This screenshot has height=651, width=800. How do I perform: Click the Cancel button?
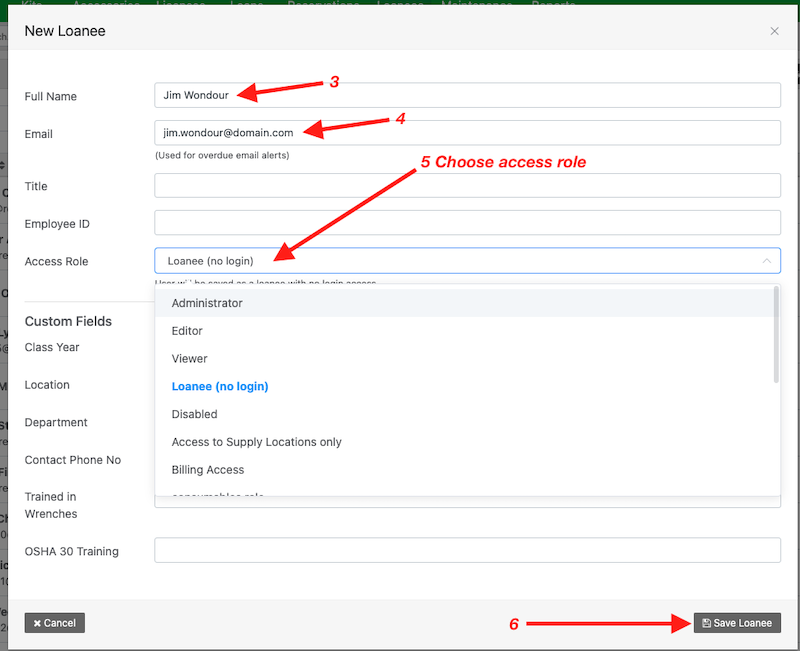click(x=54, y=622)
